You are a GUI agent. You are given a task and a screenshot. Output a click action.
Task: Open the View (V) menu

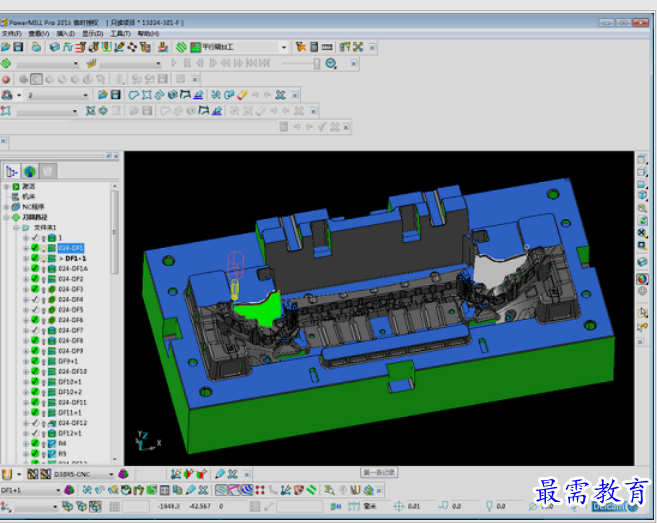coord(39,34)
